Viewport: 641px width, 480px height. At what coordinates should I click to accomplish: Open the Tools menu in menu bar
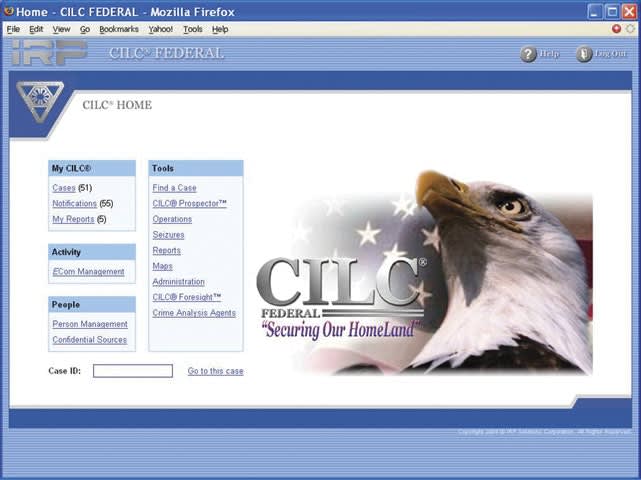pyautogui.click(x=193, y=29)
